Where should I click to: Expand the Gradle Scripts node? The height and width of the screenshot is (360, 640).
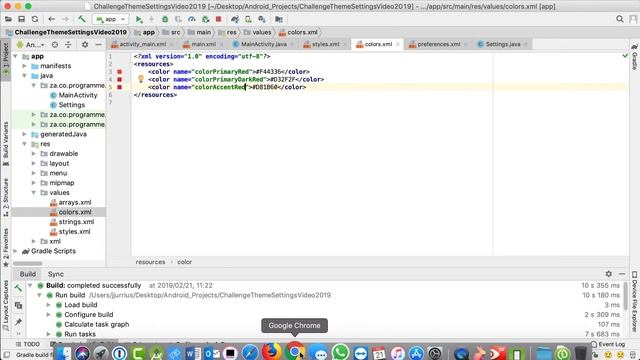click(x=16, y=251)
